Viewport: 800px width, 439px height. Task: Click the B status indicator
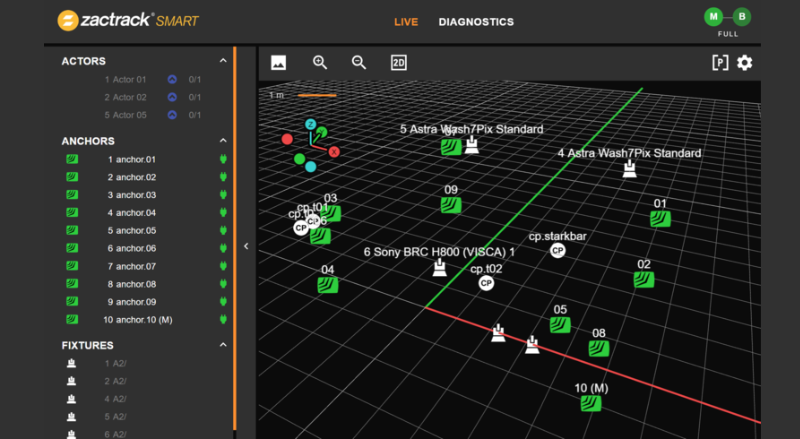(x=742, y=17)
